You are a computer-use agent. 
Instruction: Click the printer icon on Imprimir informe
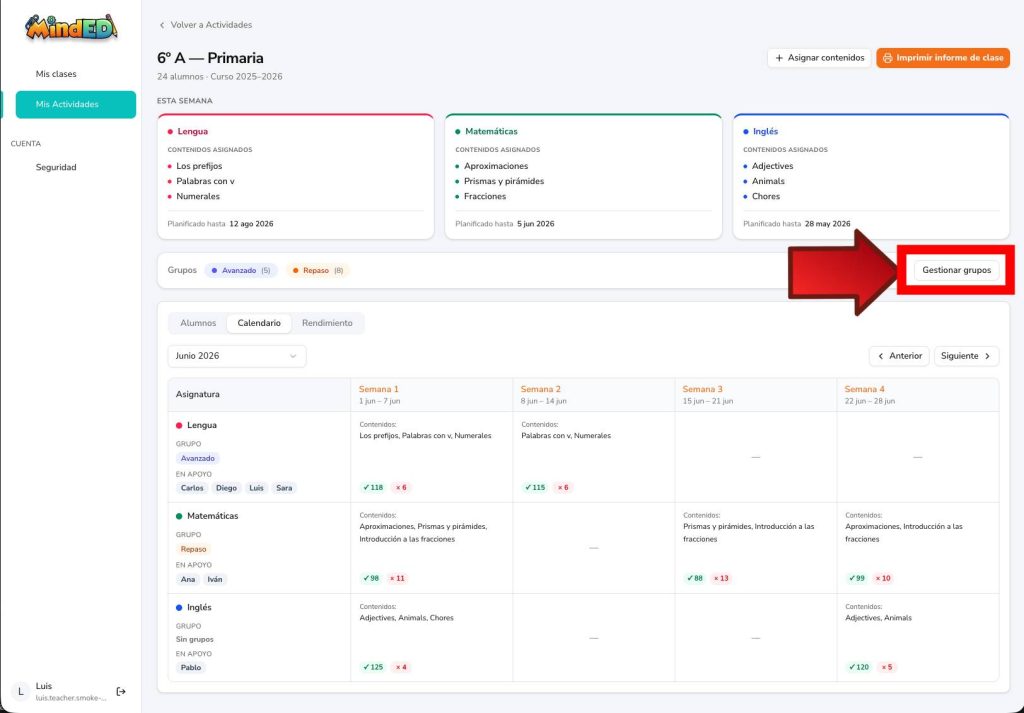point(888,58)
